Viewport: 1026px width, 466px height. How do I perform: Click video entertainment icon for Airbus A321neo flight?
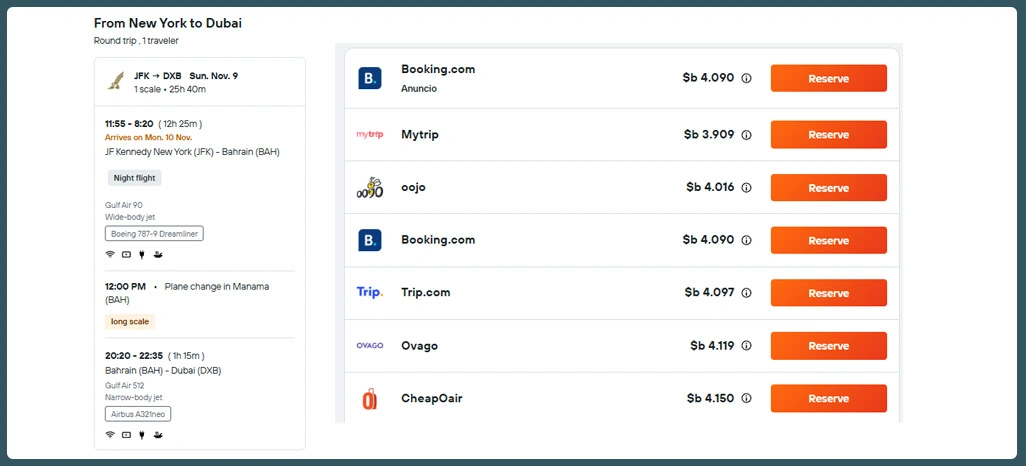click(x=126, y=435)
